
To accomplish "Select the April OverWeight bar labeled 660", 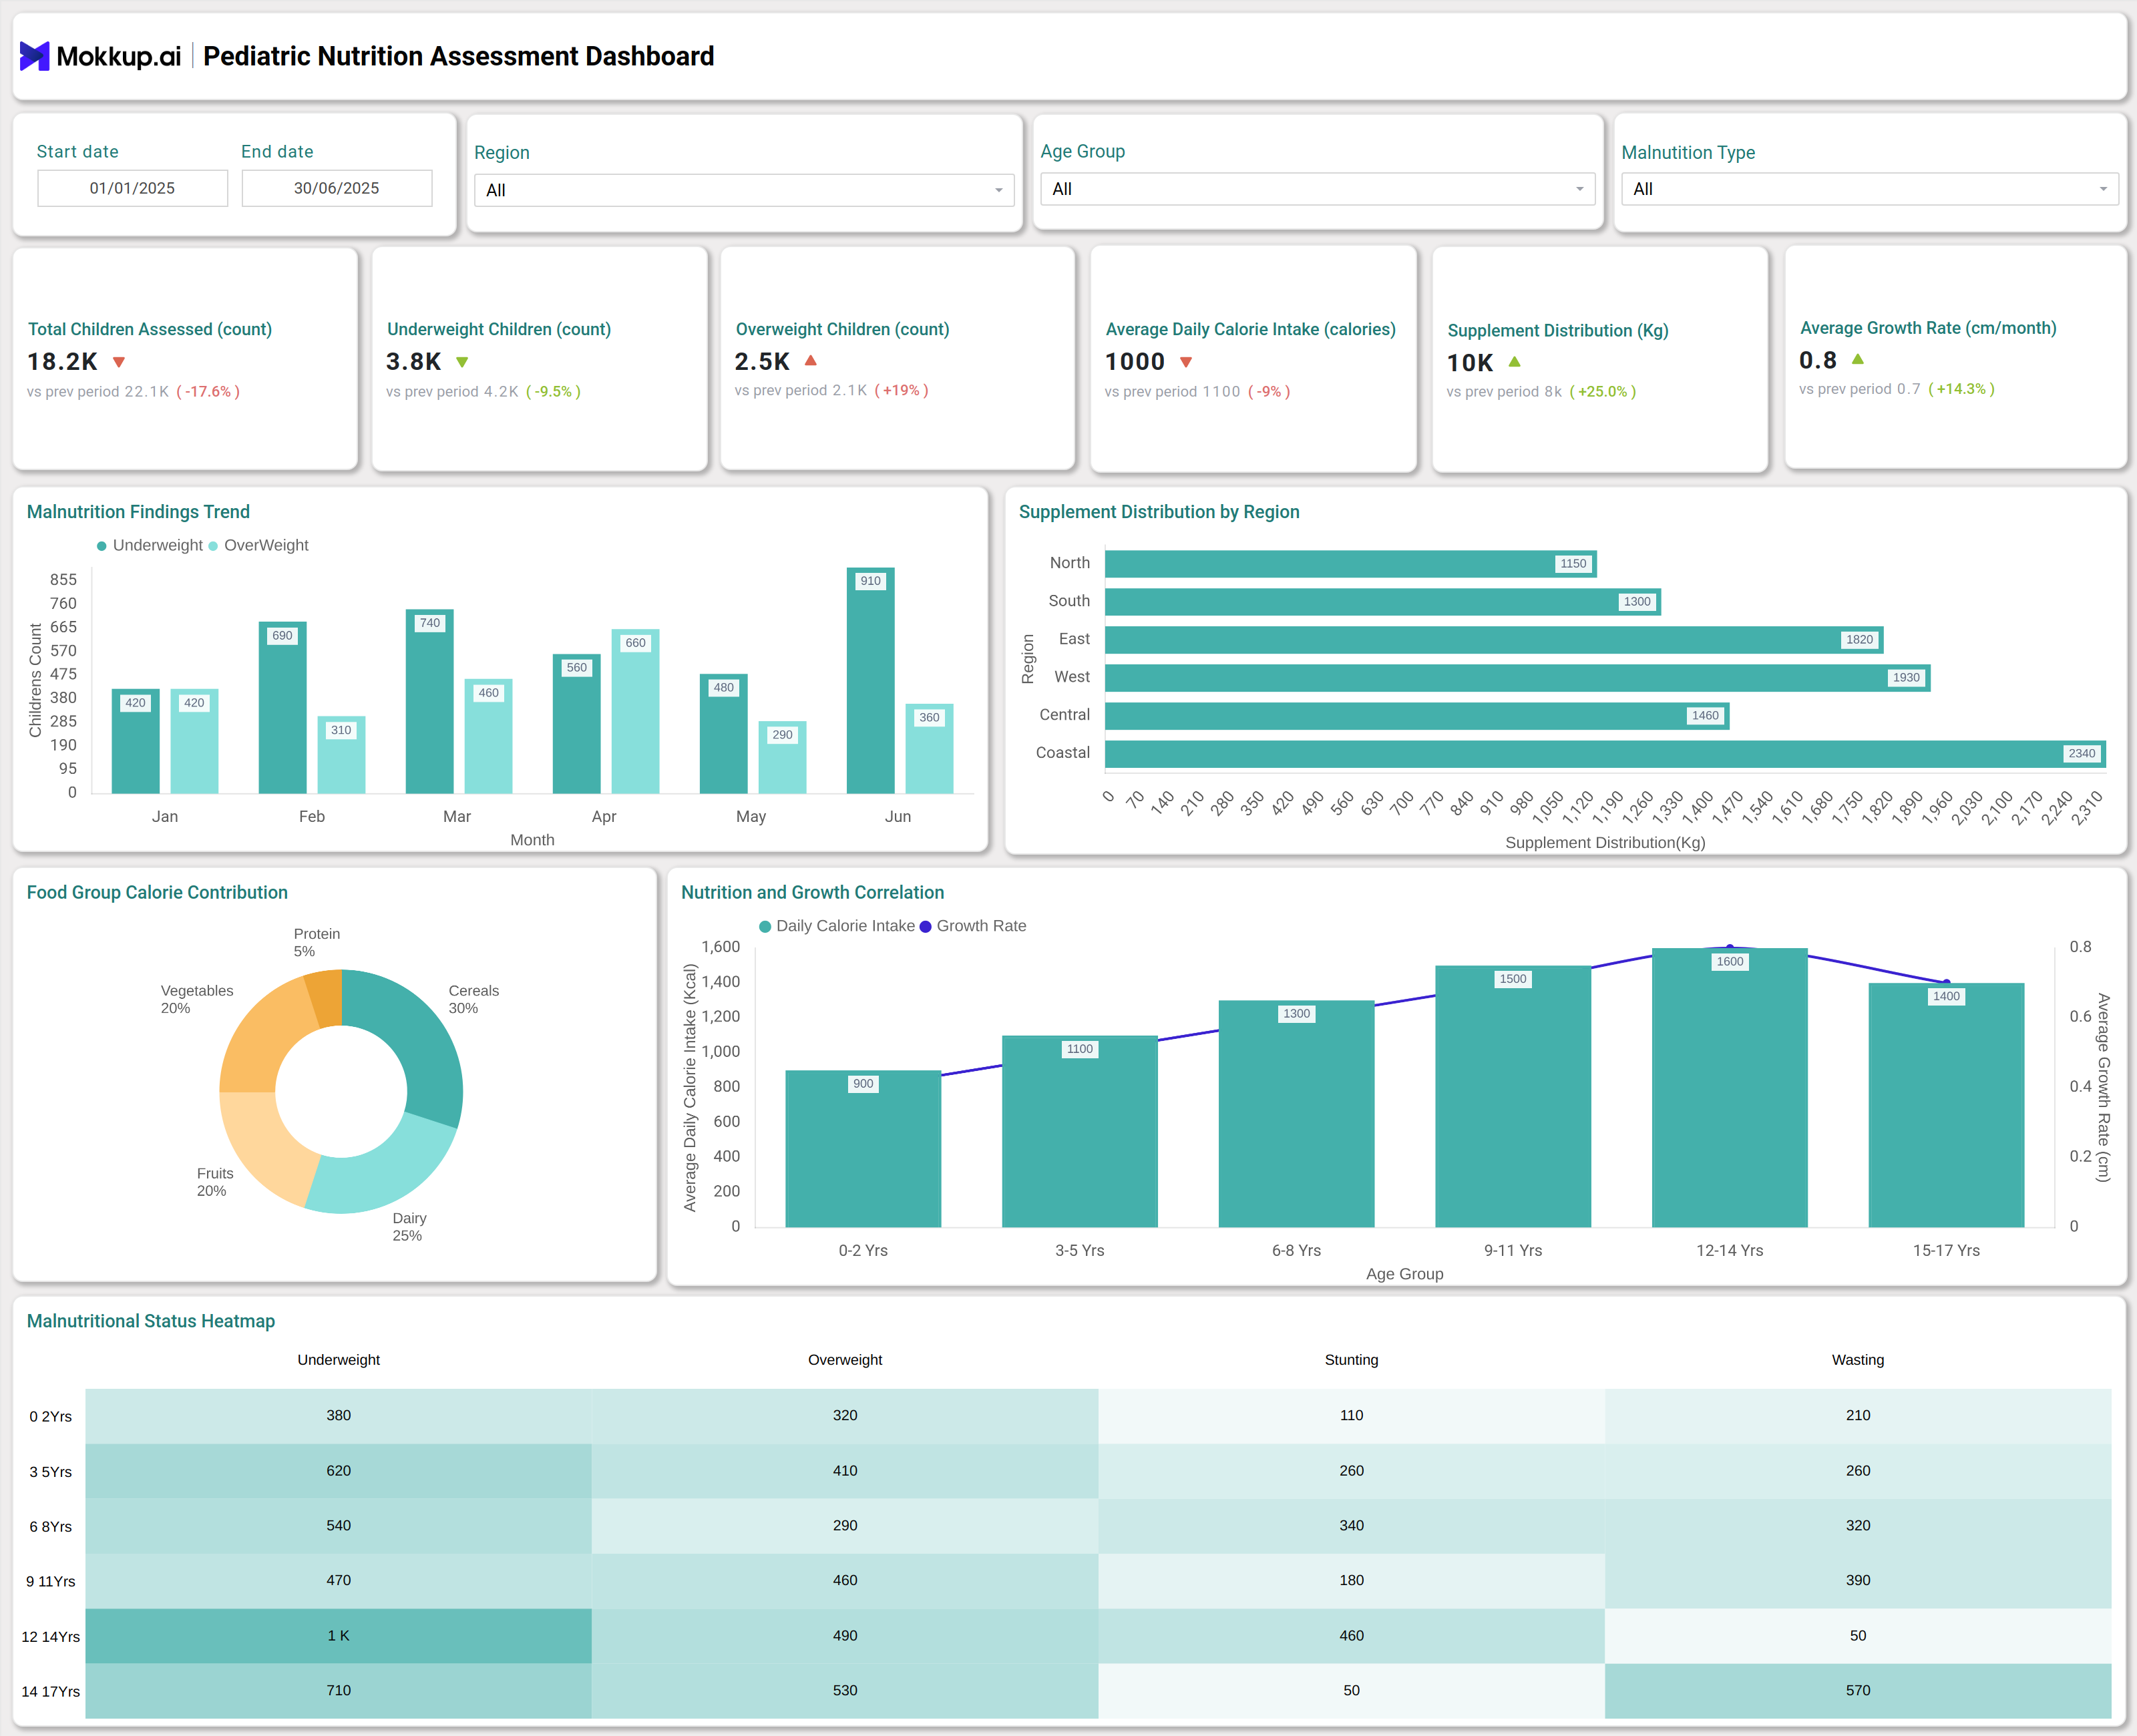I will click(635, 712).
